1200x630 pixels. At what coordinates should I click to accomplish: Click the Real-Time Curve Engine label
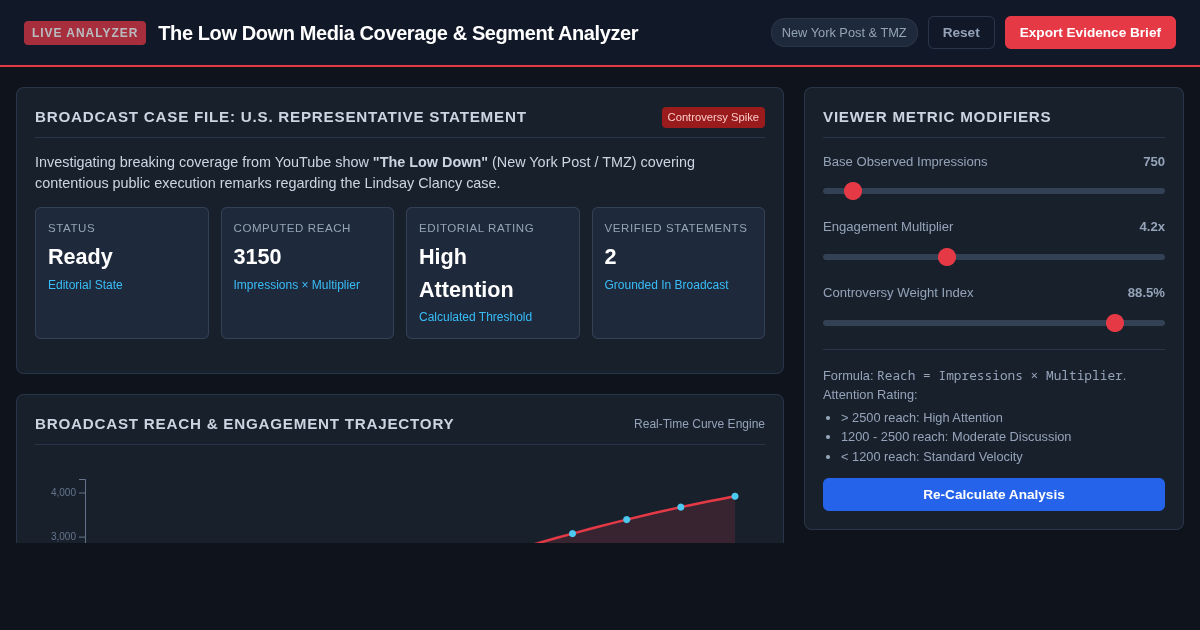point(699,424)
